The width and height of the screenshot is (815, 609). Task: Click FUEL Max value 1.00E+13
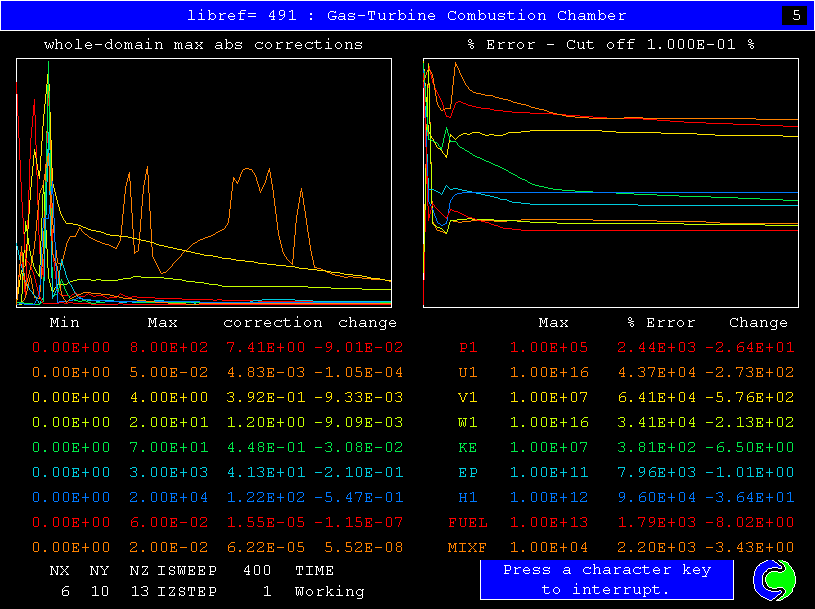(549, 522)
